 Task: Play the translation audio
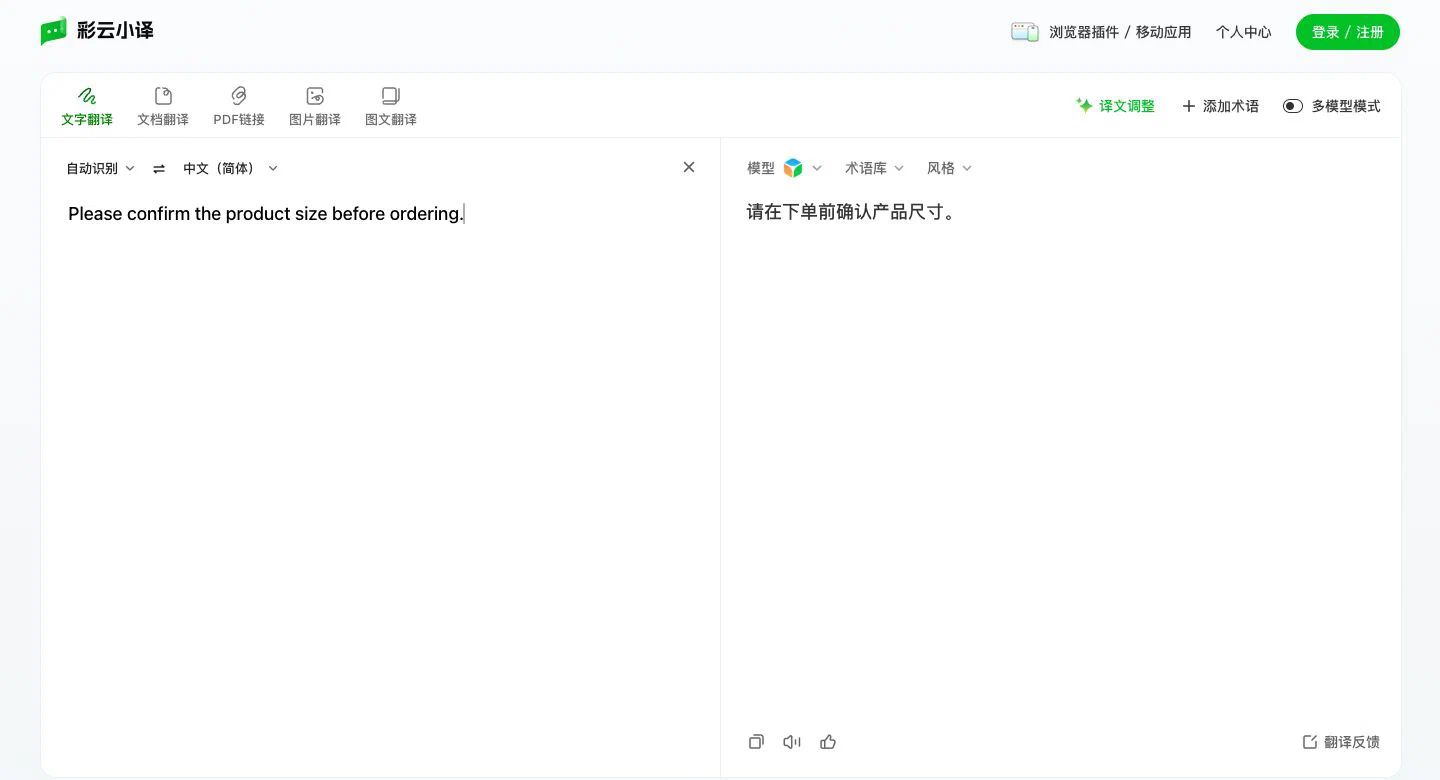point(792,742)
